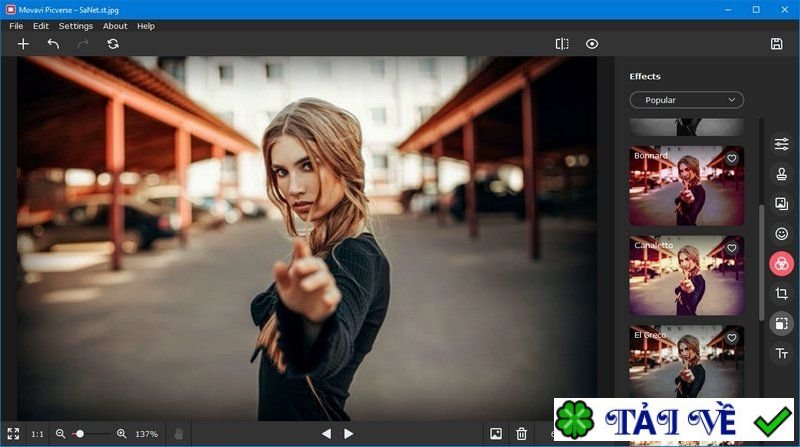Apply the Bonnard effect thumbnail
The image size is (800, 447).
(x=687, y=186)
